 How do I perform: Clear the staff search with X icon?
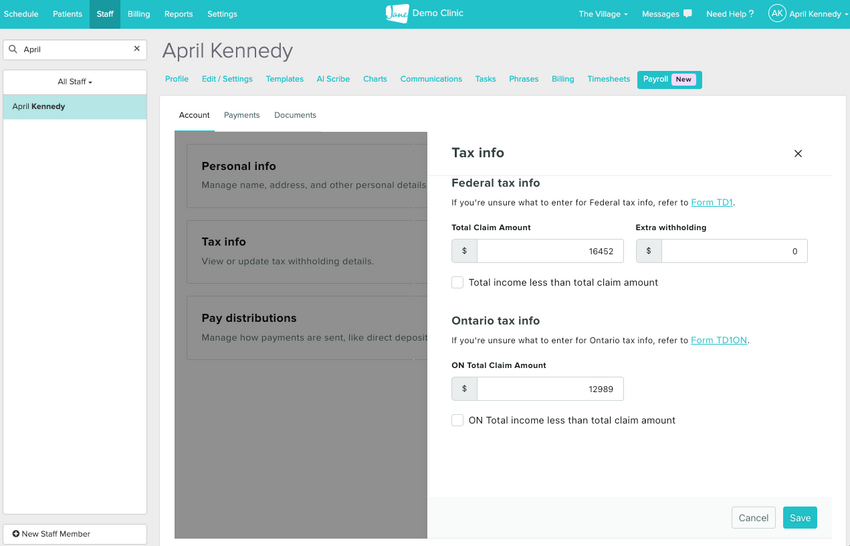tap(137, 49)
